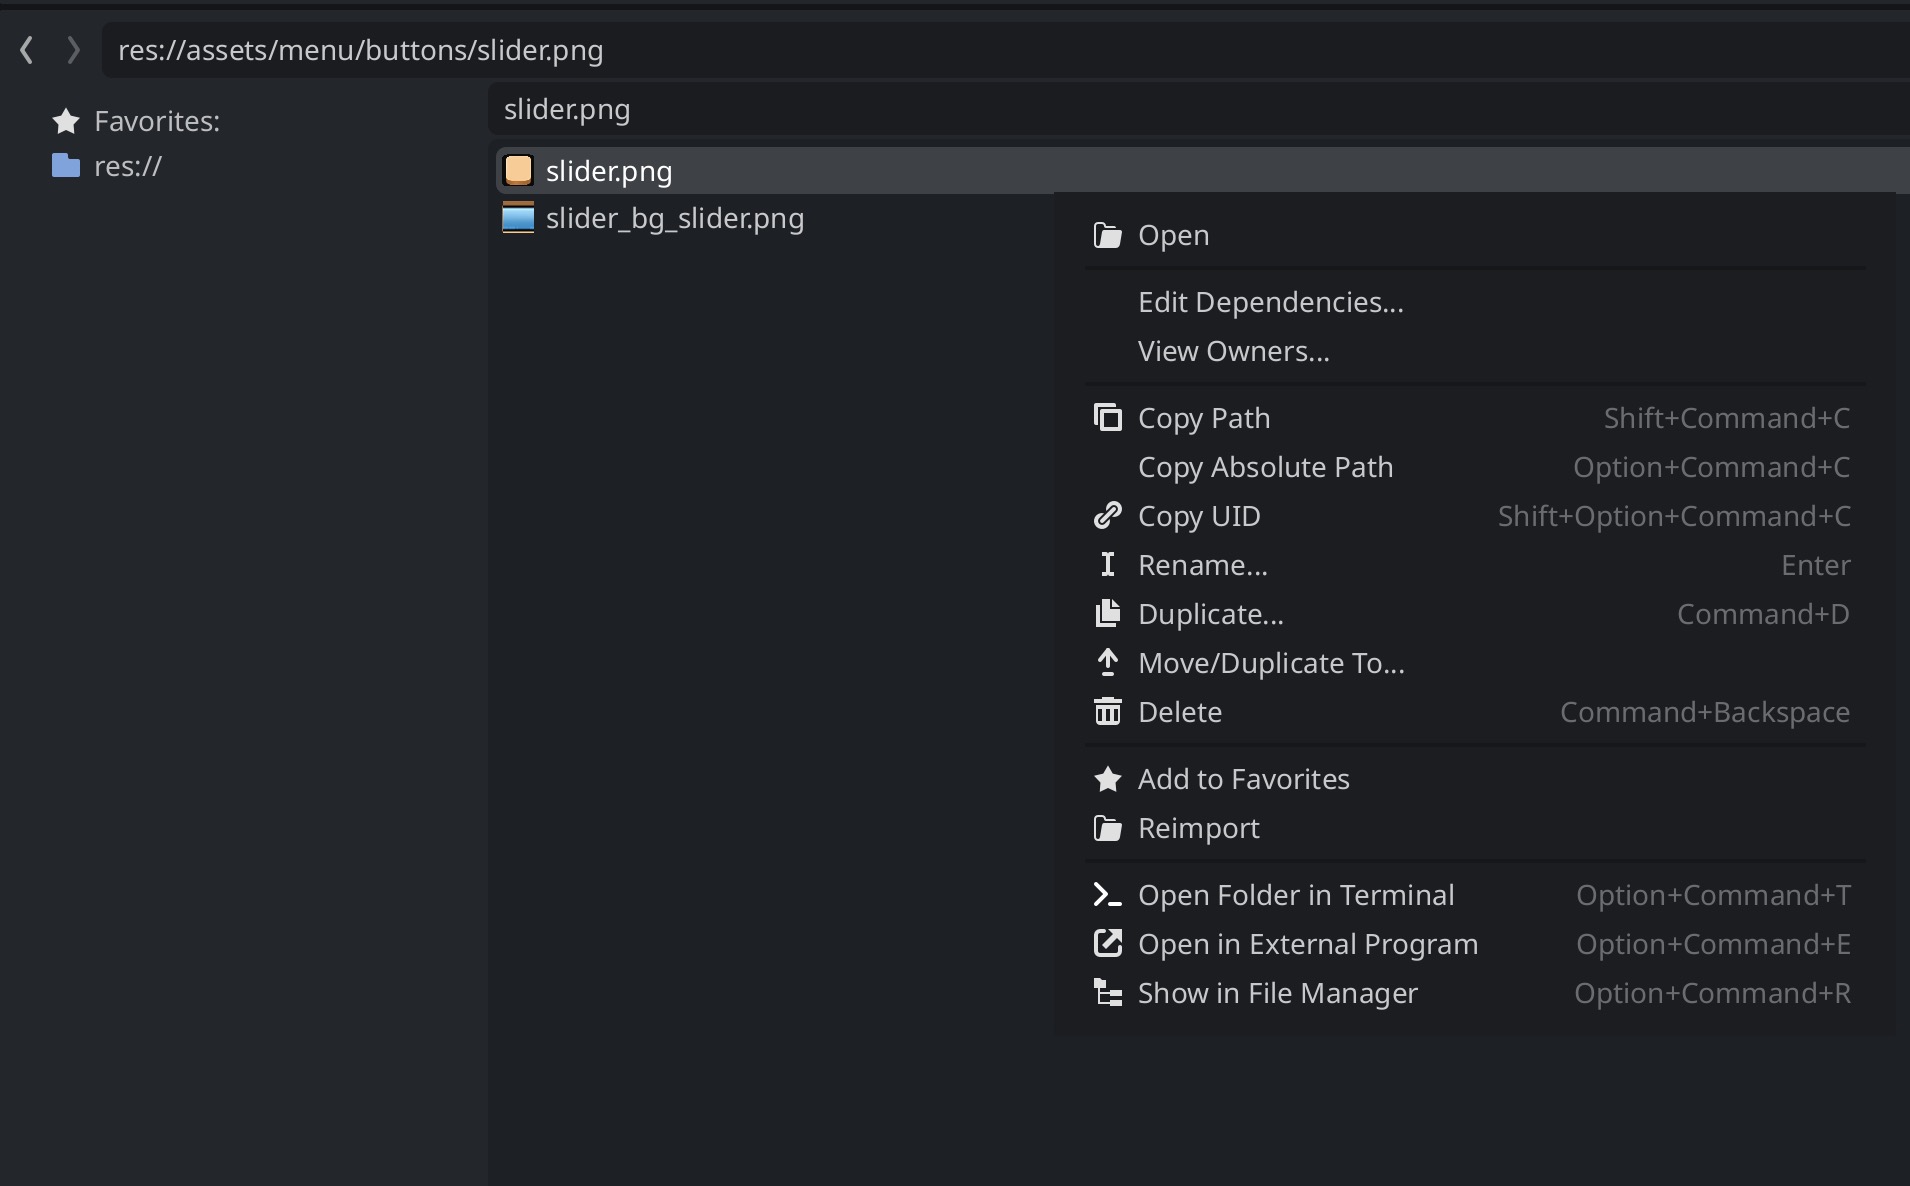Screen dimensions: 1910x1186
Task: Click the forward navigation arrow
Action: click(x=72, y=50)
